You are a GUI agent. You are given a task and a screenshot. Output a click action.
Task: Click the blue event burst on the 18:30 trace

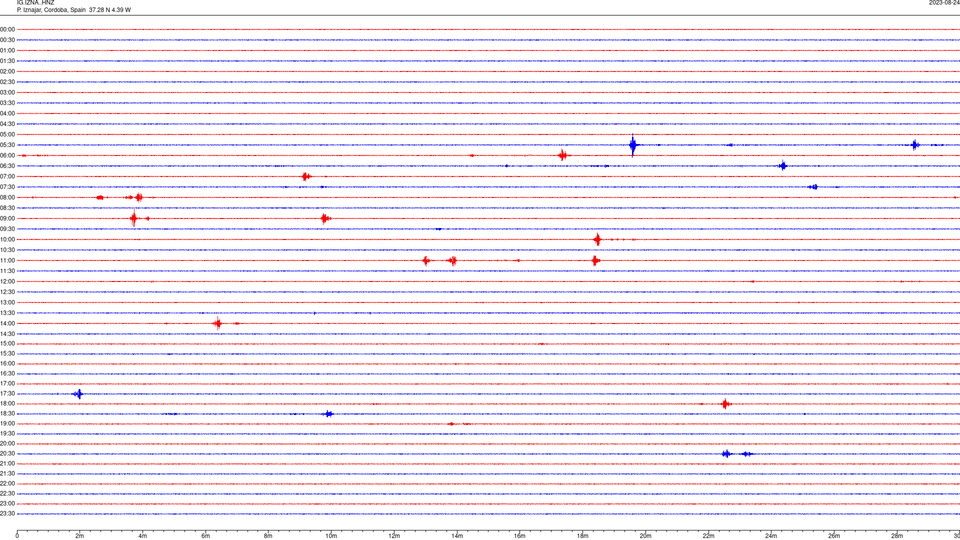click(328, 414)
